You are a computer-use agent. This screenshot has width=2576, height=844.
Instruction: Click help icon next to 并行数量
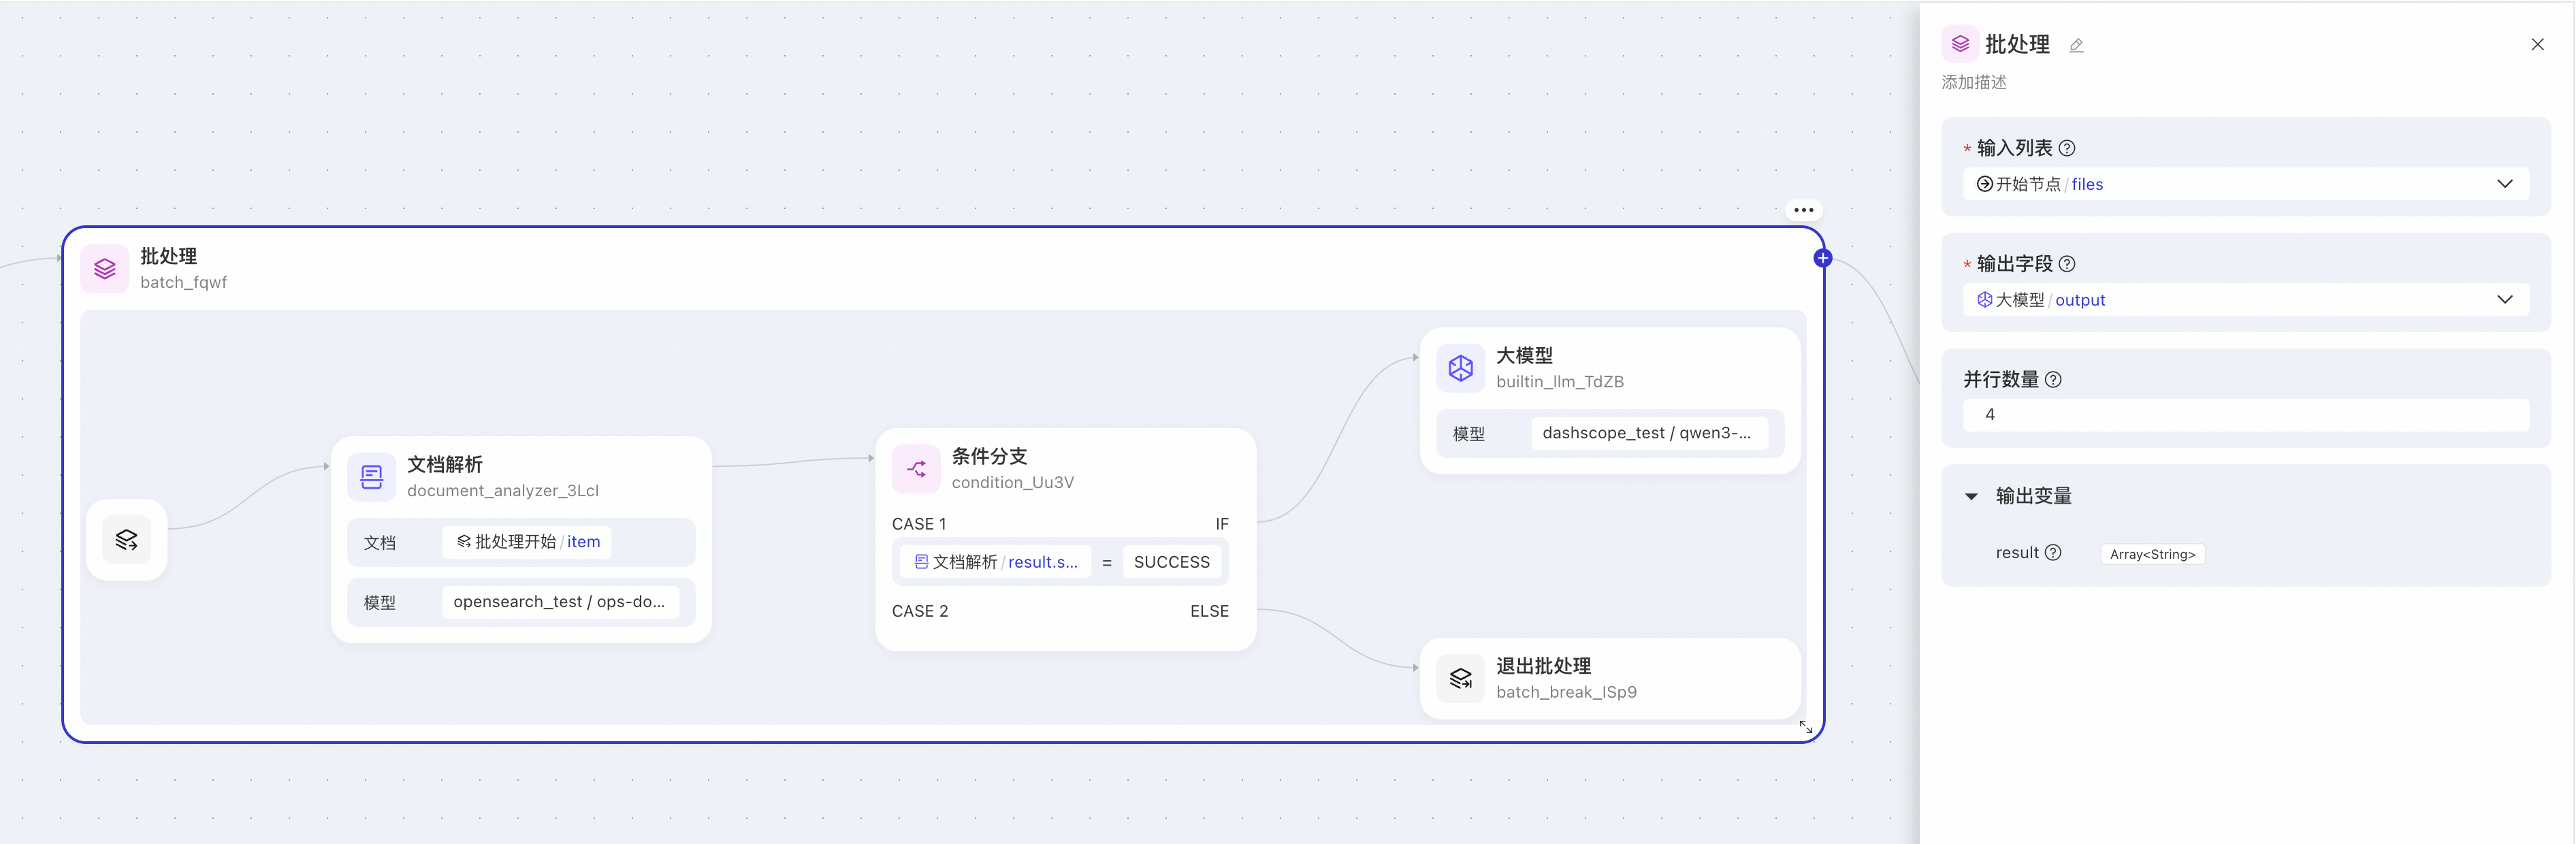[2053, 380]
